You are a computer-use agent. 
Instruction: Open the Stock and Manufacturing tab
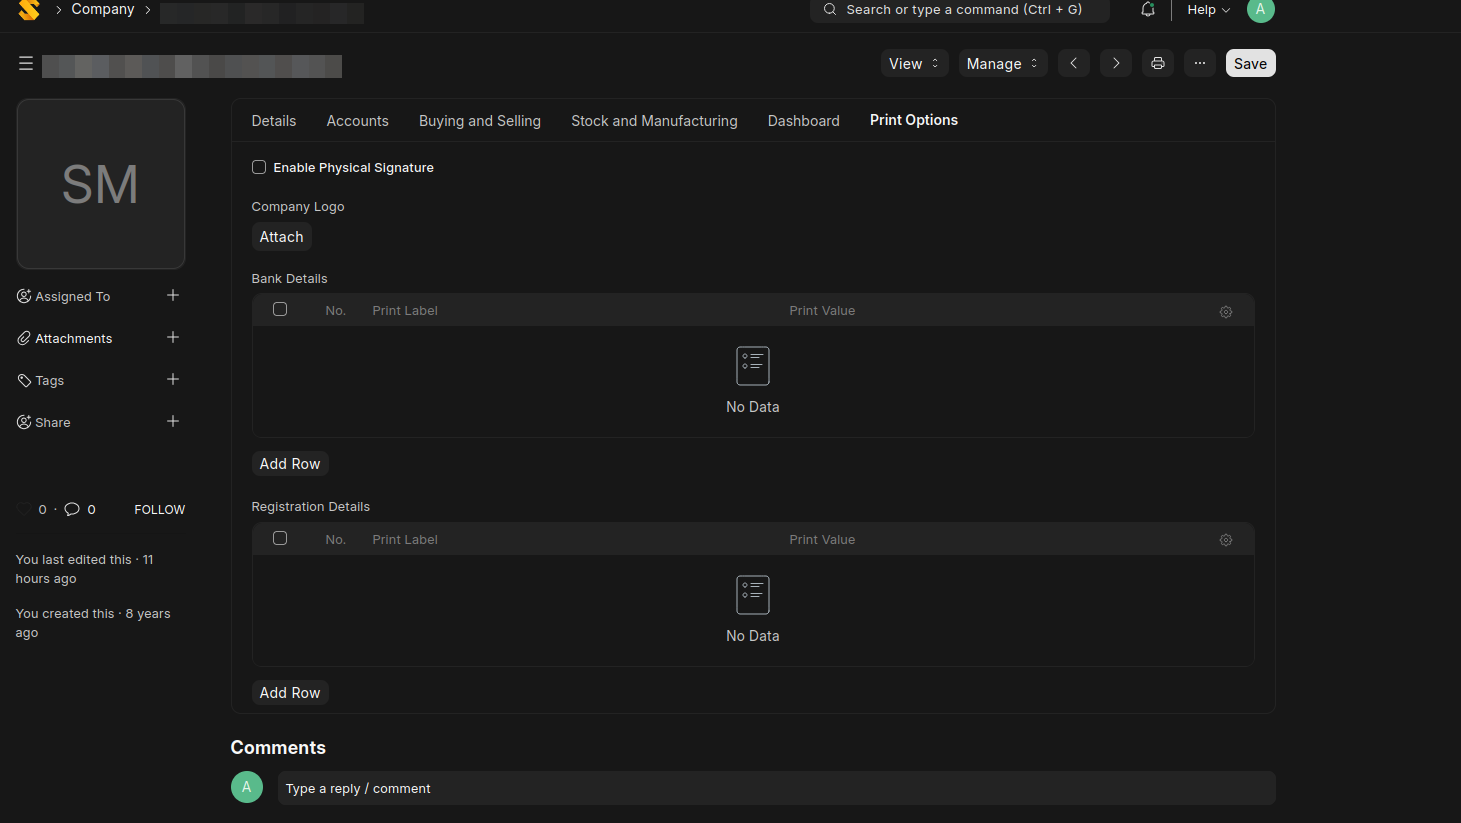point(654,121)
